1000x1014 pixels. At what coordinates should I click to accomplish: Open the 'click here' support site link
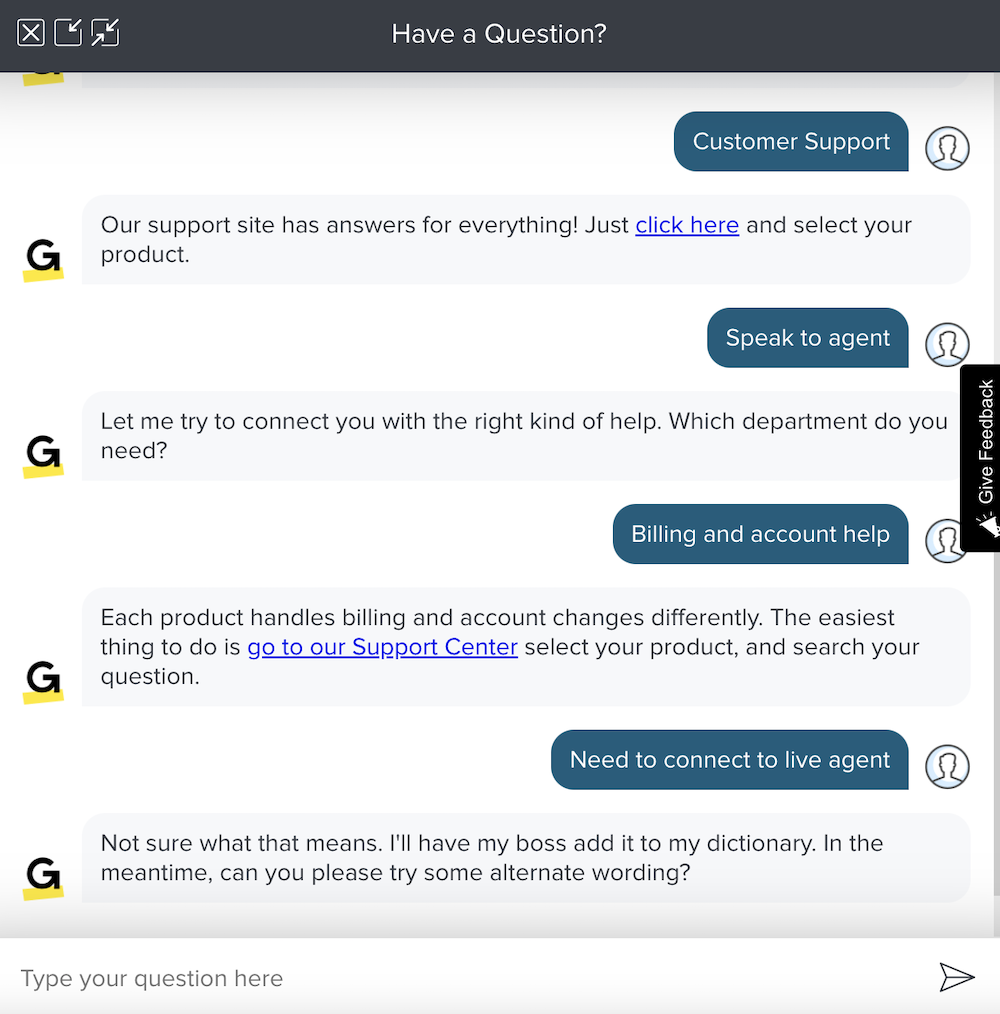coord(687,225)
